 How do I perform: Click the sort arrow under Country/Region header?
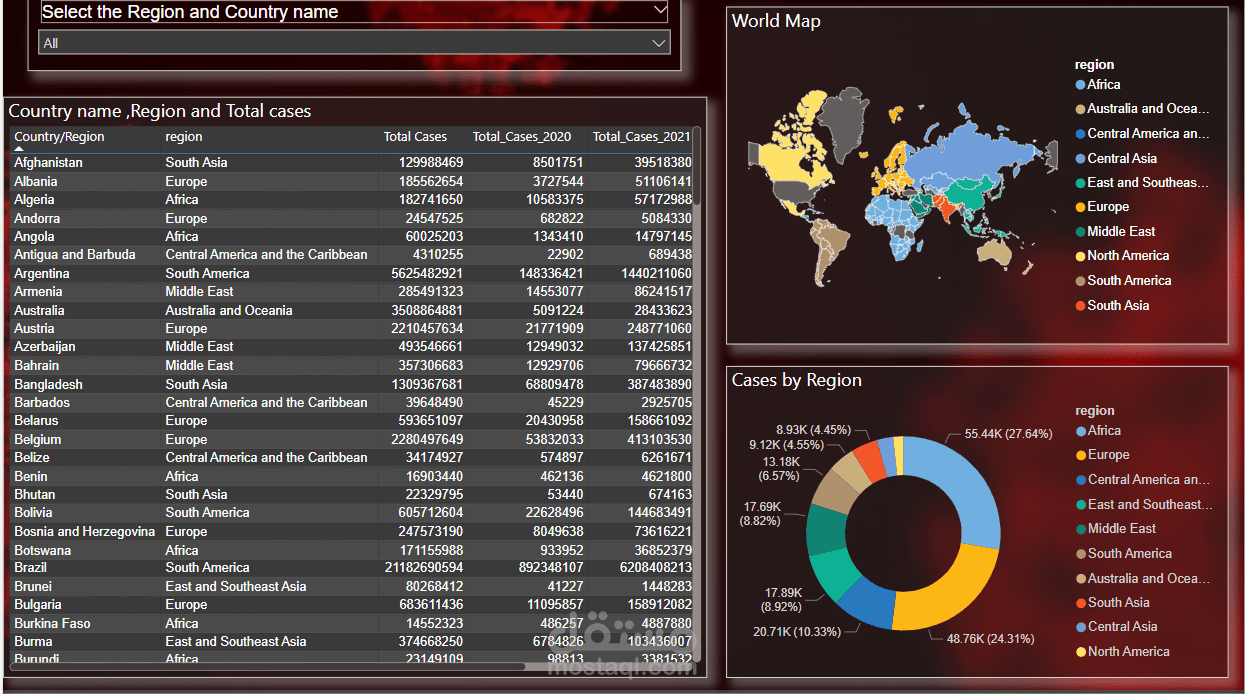click(x=18, y=148)
